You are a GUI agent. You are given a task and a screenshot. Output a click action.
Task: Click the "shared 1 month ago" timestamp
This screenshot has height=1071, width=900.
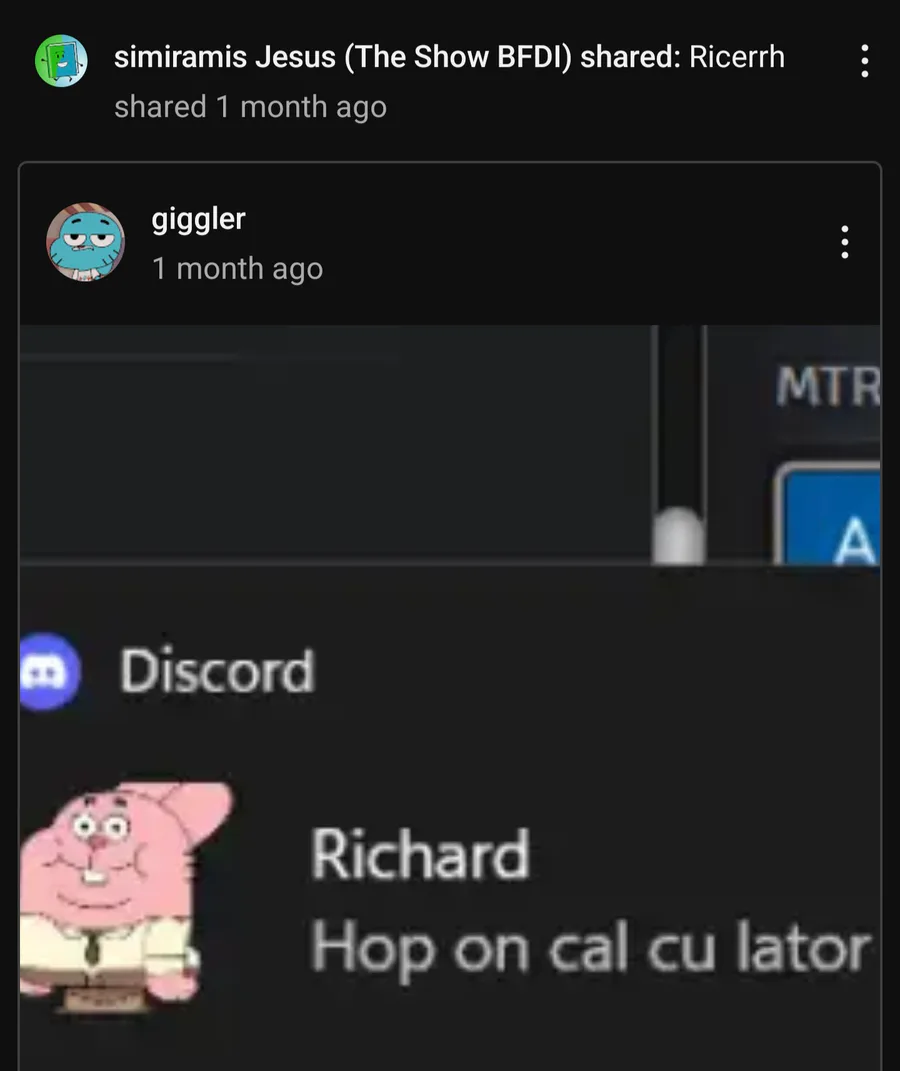coord(251,107)
